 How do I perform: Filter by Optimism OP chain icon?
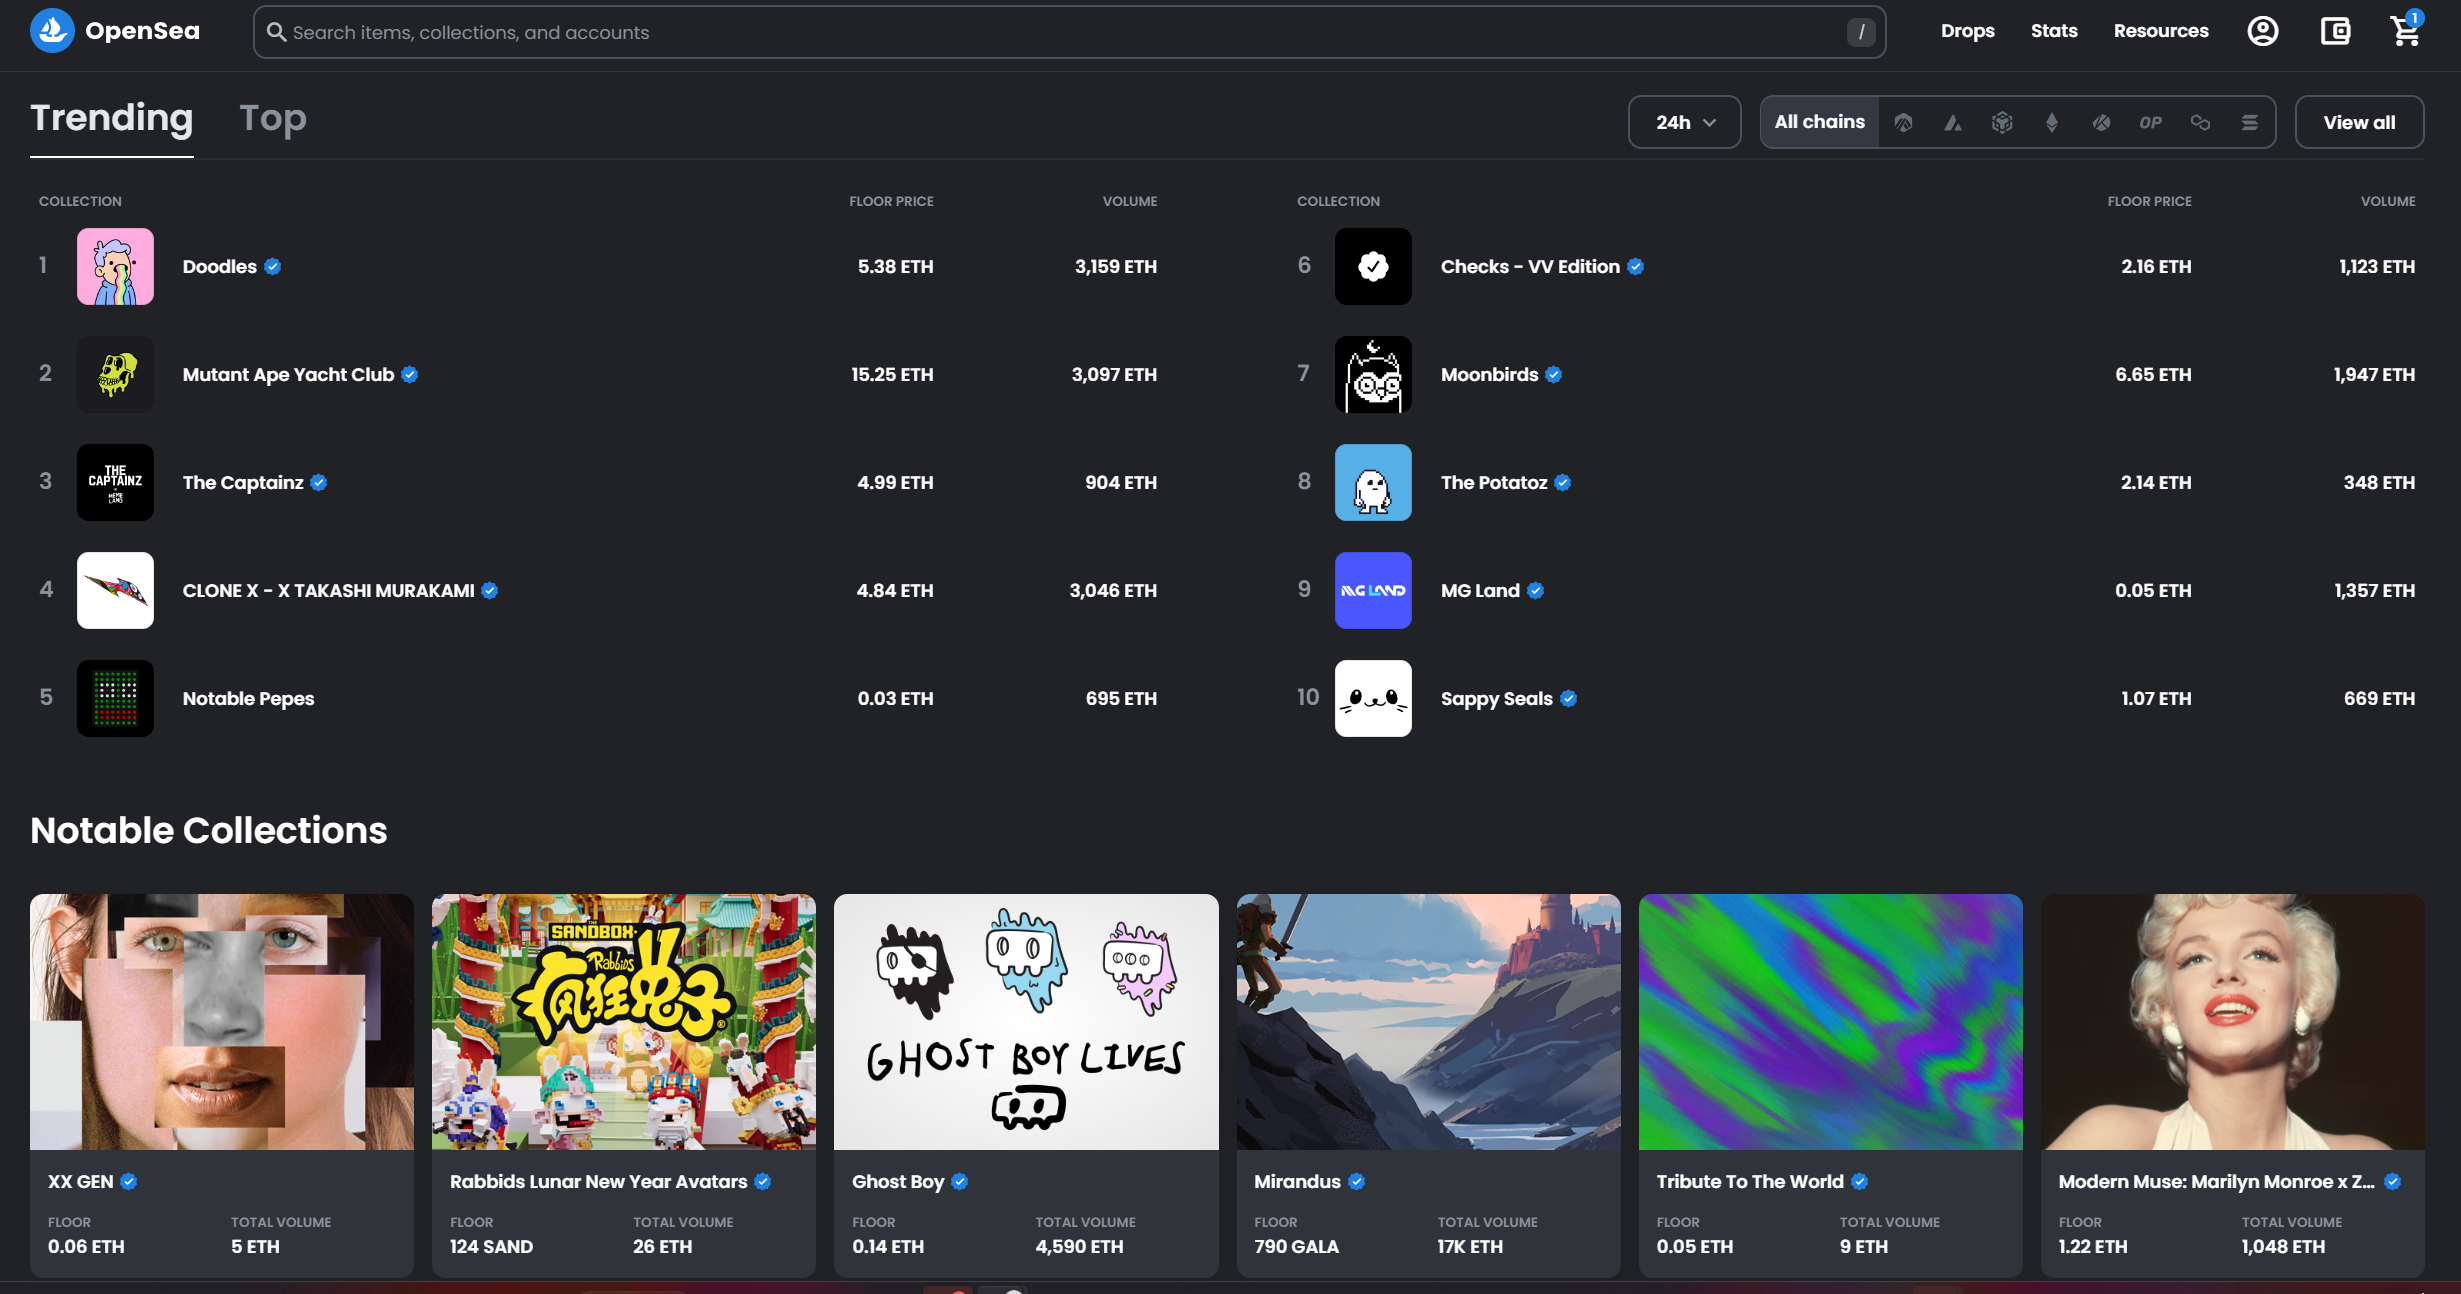pyautogui.click(x=2150, y=122)
